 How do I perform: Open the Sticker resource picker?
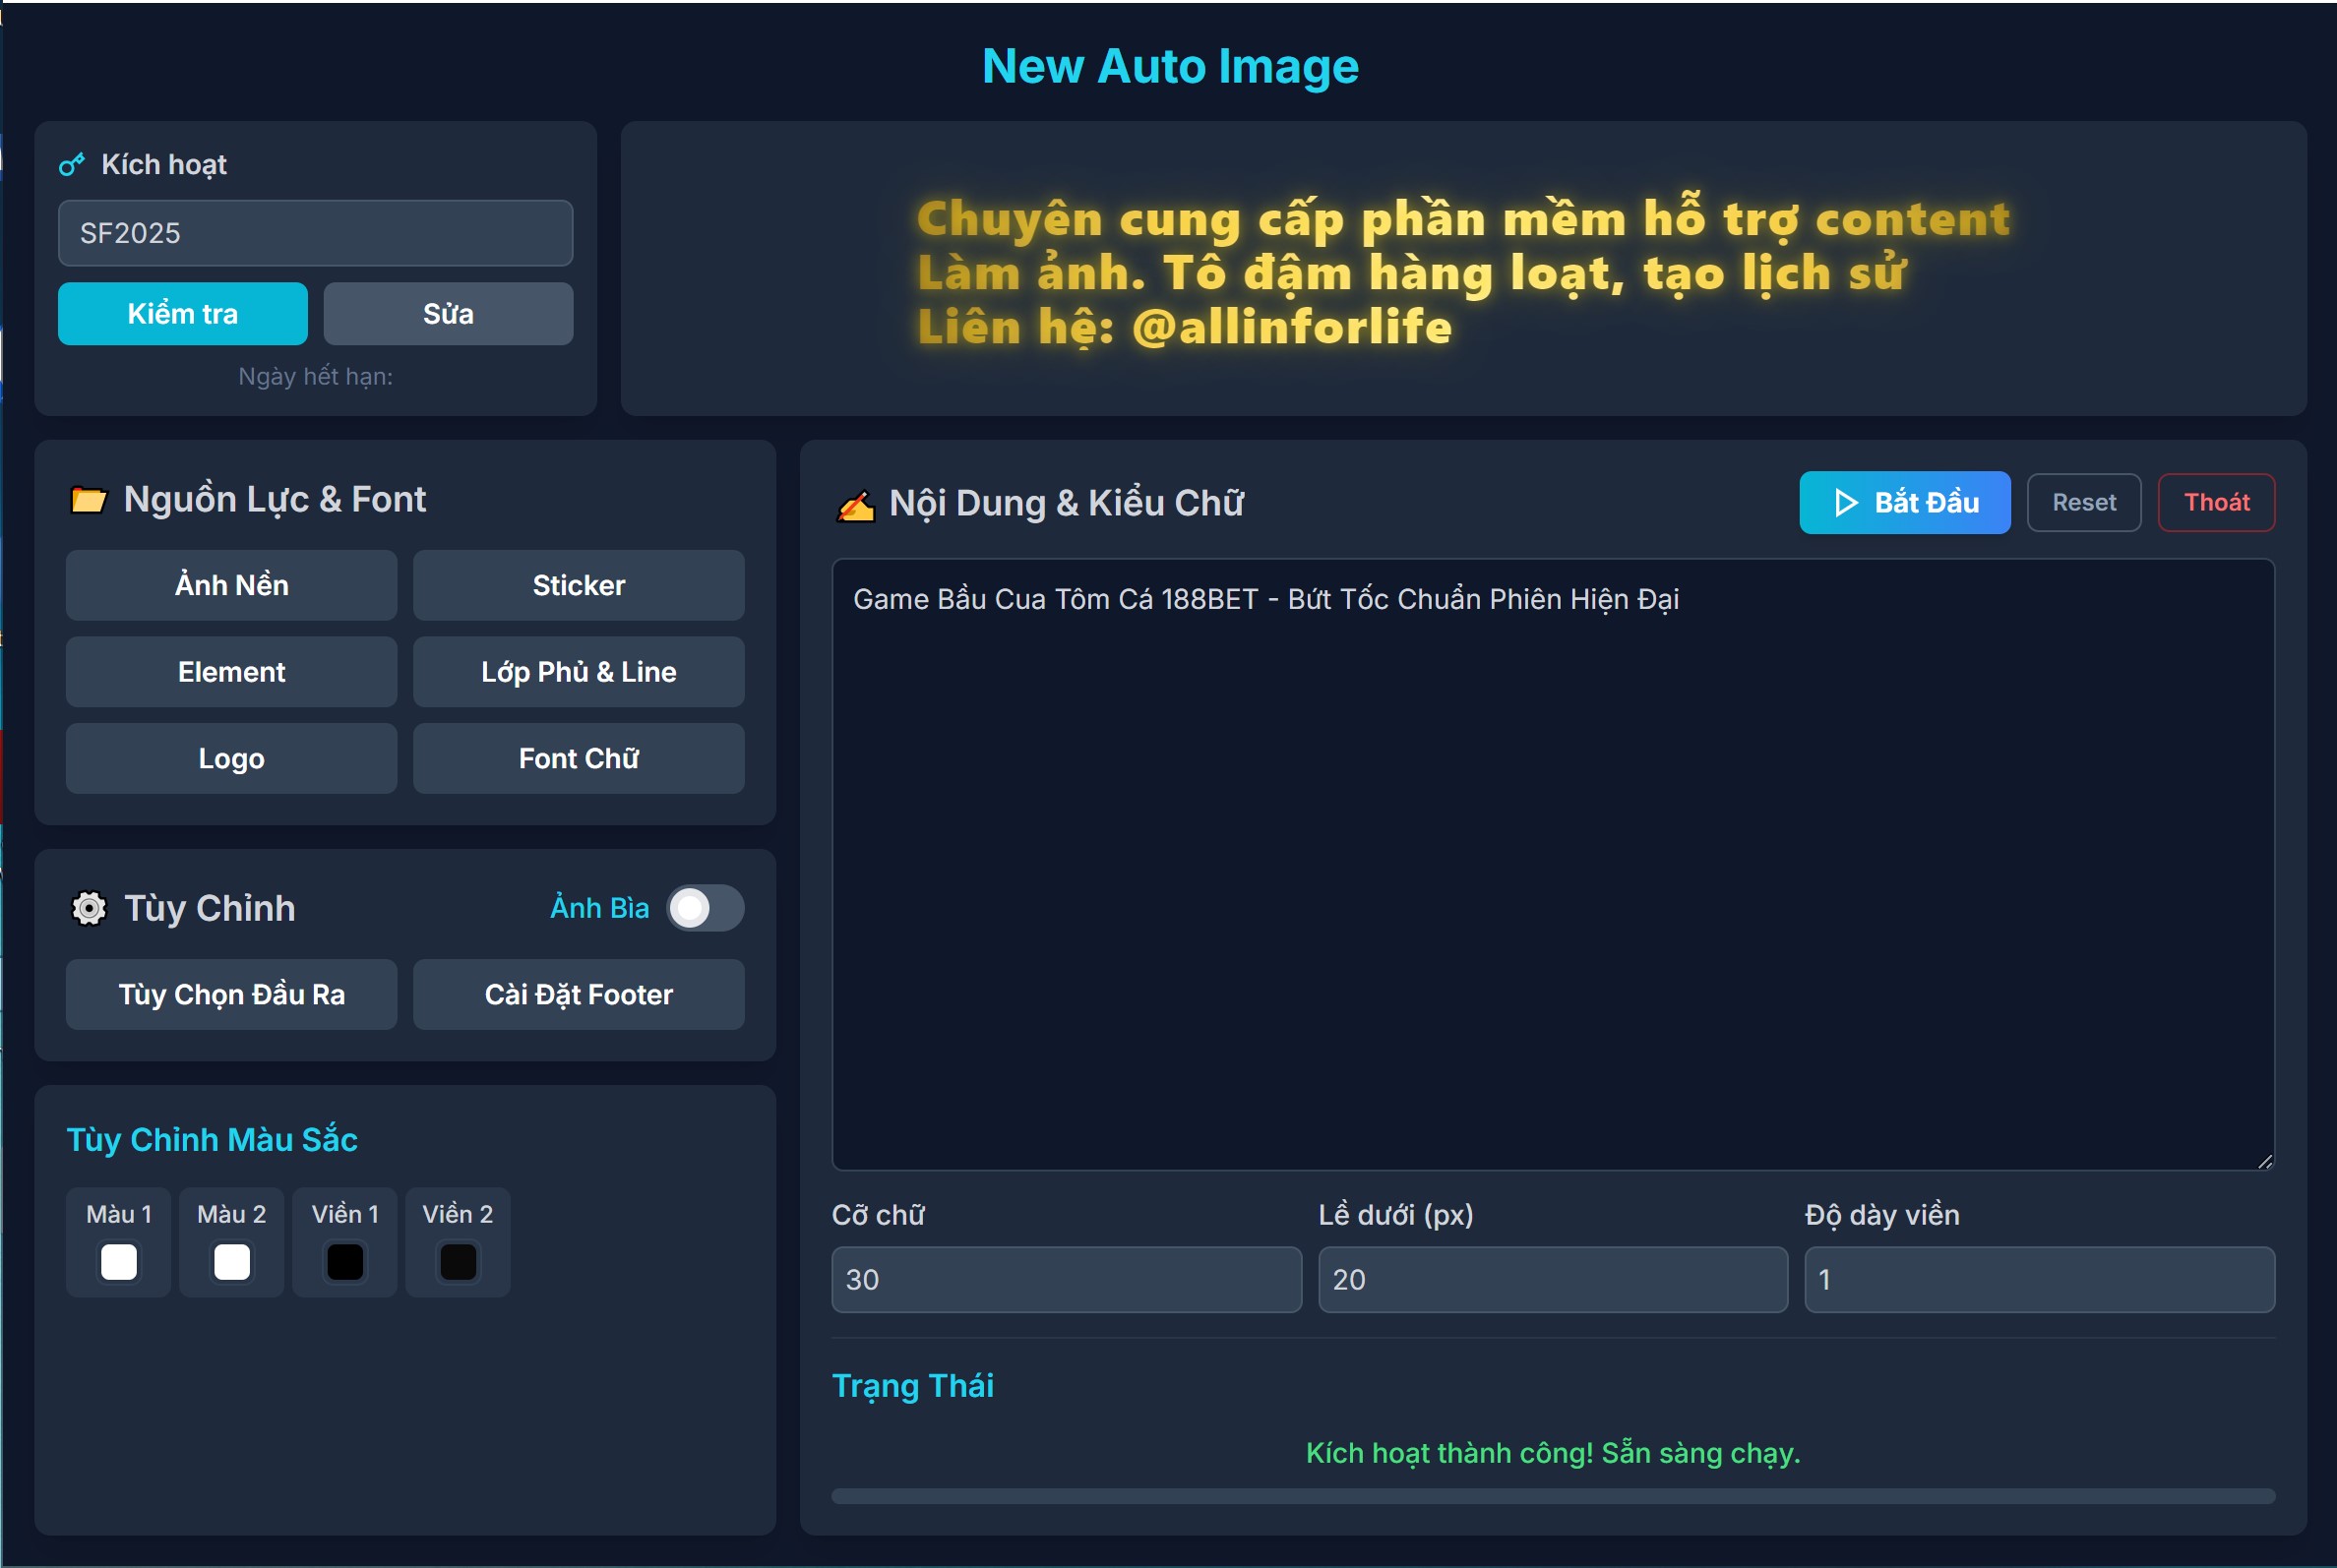coord(578,585)
